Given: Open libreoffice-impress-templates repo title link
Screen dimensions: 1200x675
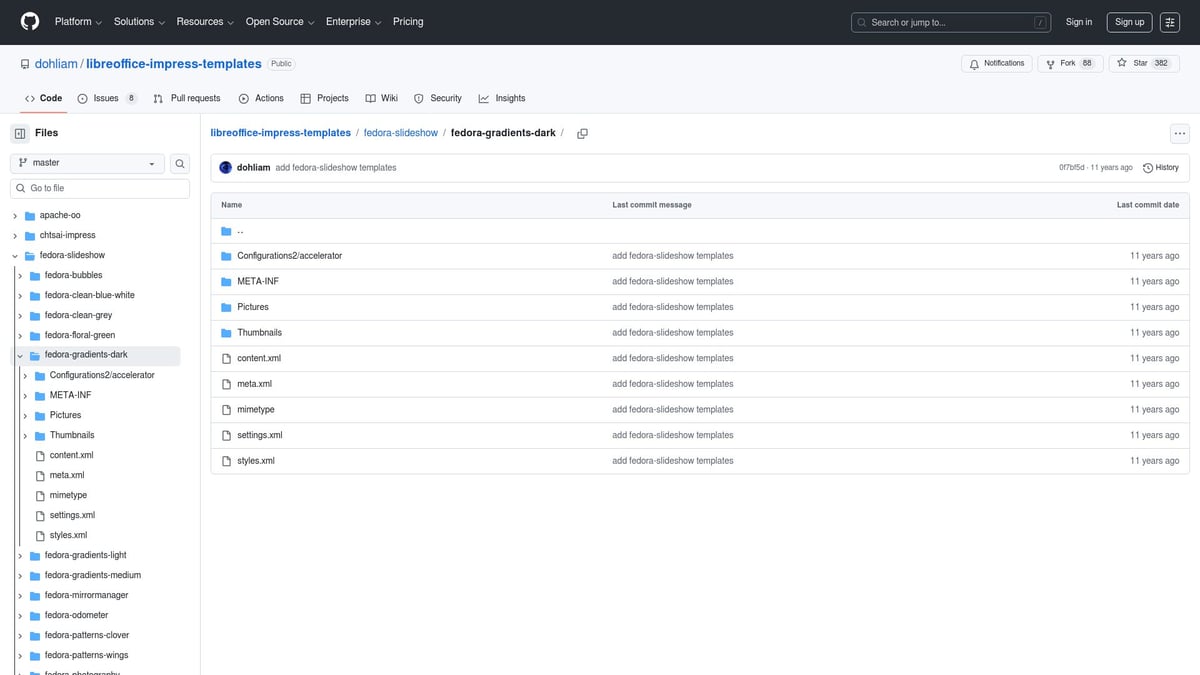Looking at the screenshot, I should (x=174, y=64).
